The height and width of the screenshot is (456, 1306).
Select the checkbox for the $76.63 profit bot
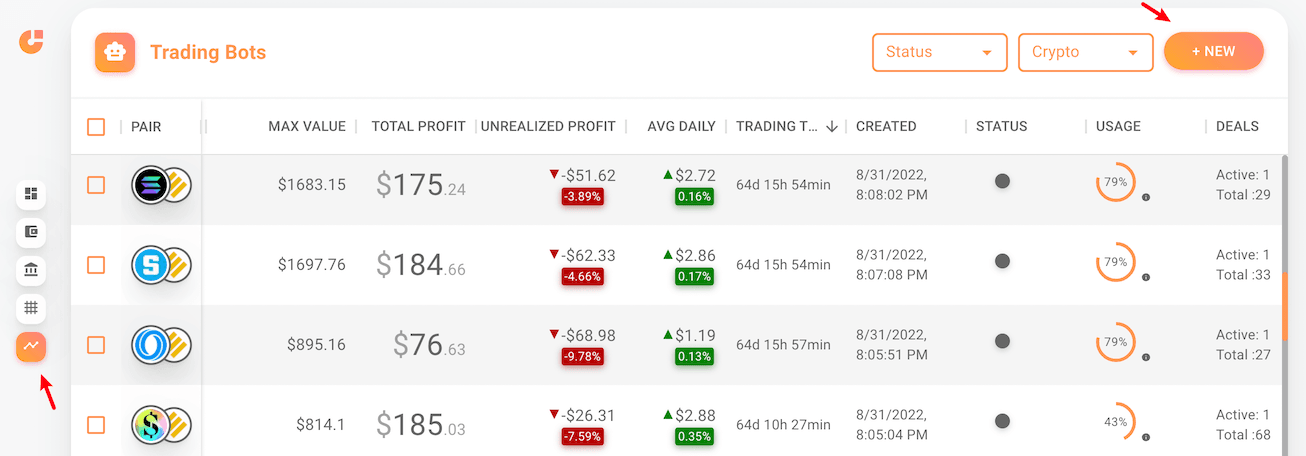(x=96, y=345)
